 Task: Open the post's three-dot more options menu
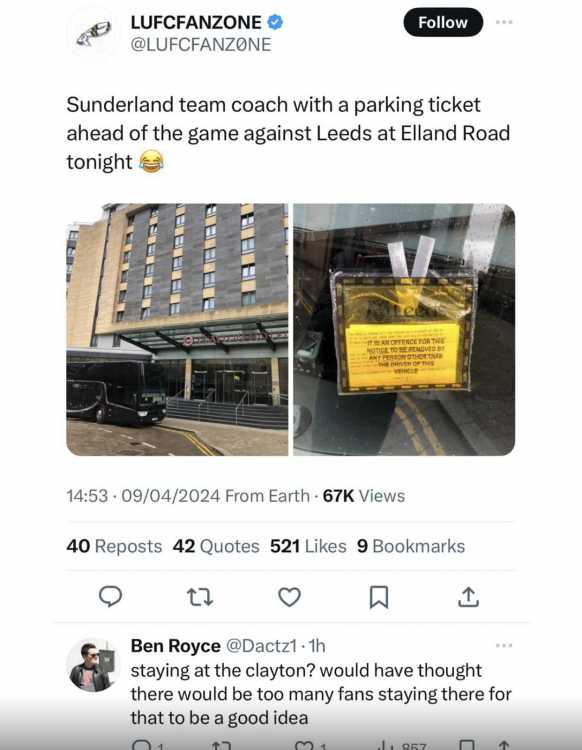504,22
